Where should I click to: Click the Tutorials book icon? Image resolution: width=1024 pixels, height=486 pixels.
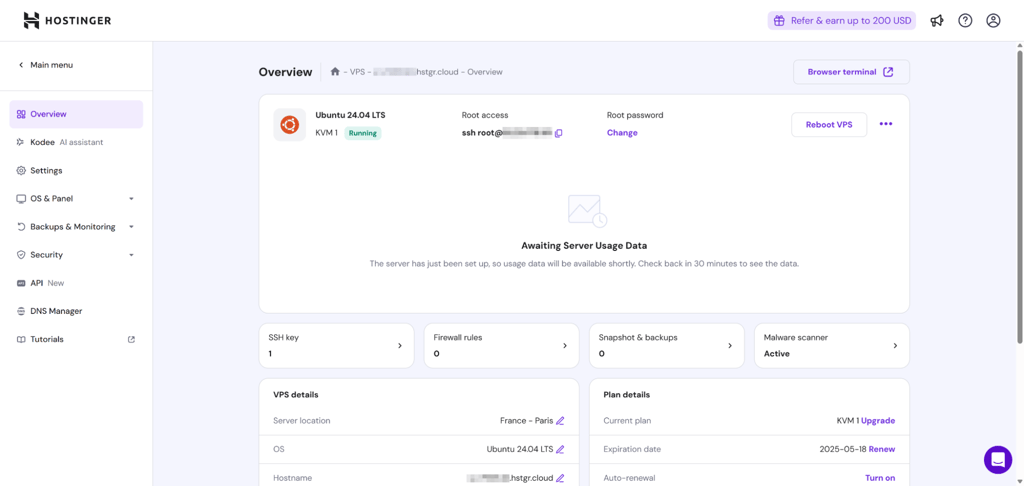21,340
